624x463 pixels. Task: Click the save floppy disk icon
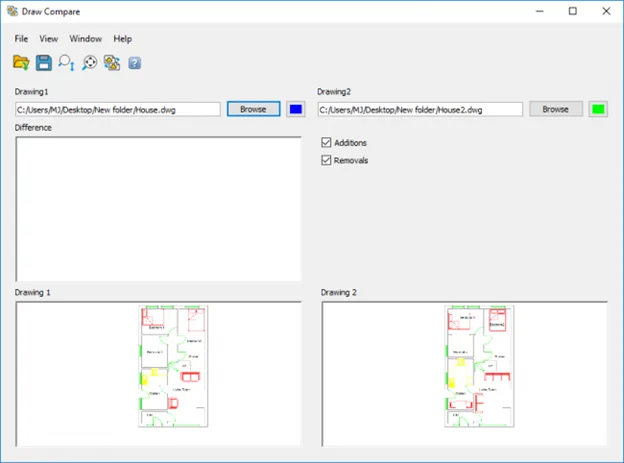tap(43, 63)
